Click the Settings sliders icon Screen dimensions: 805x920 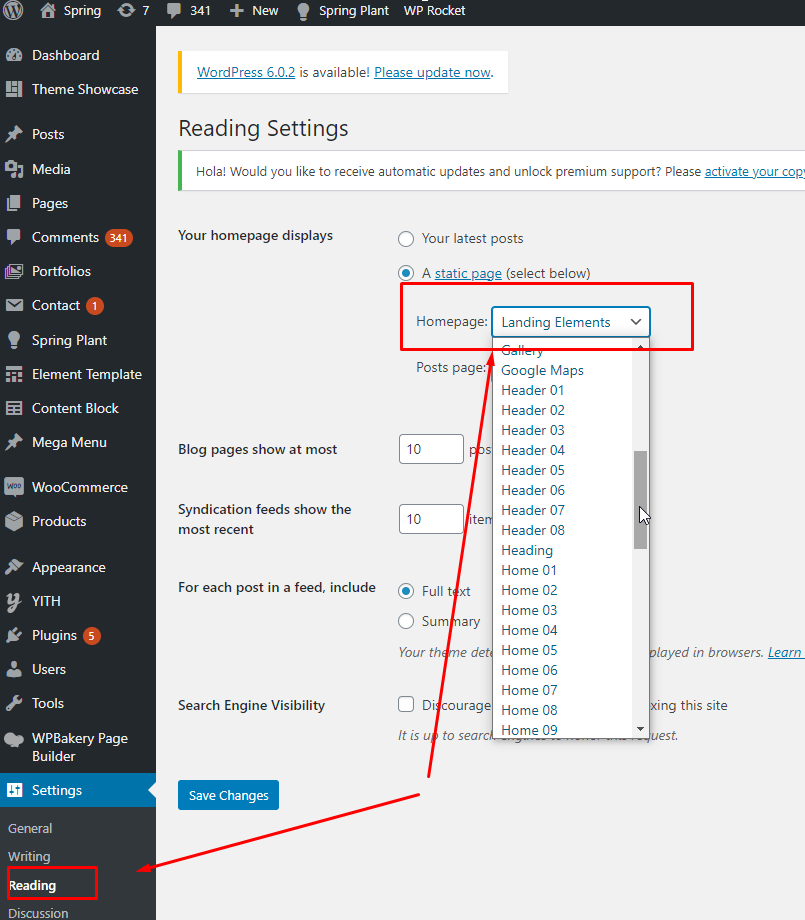14,790
